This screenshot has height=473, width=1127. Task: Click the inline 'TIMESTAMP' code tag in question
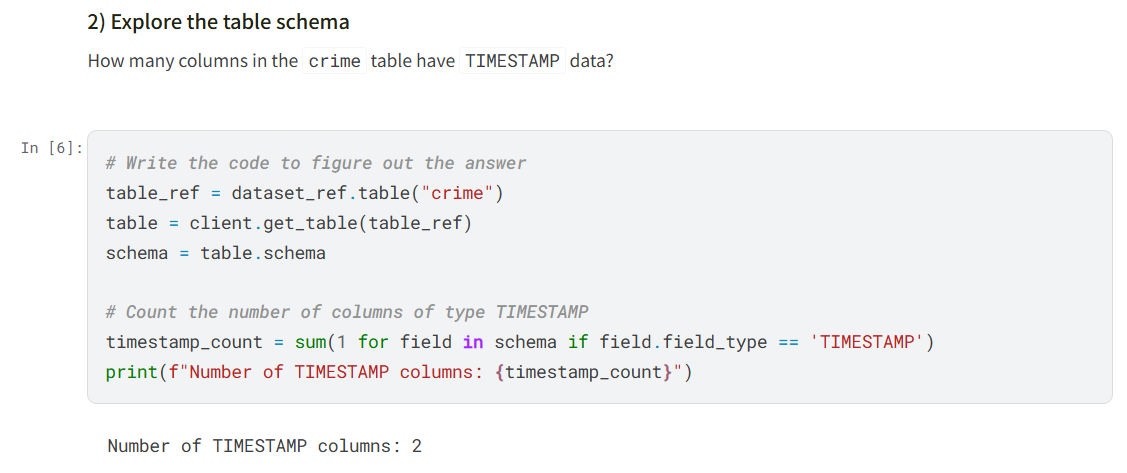tap(512, 61)
